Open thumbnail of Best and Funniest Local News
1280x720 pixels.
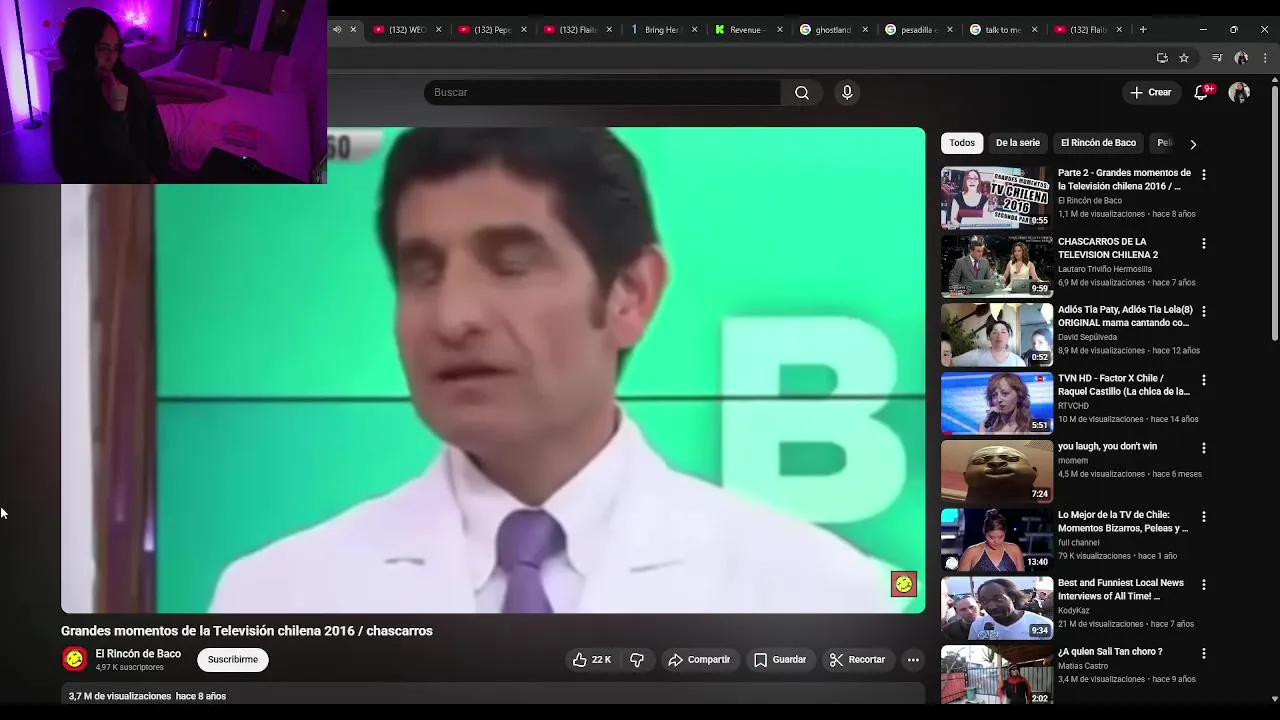tap(997, 608)
